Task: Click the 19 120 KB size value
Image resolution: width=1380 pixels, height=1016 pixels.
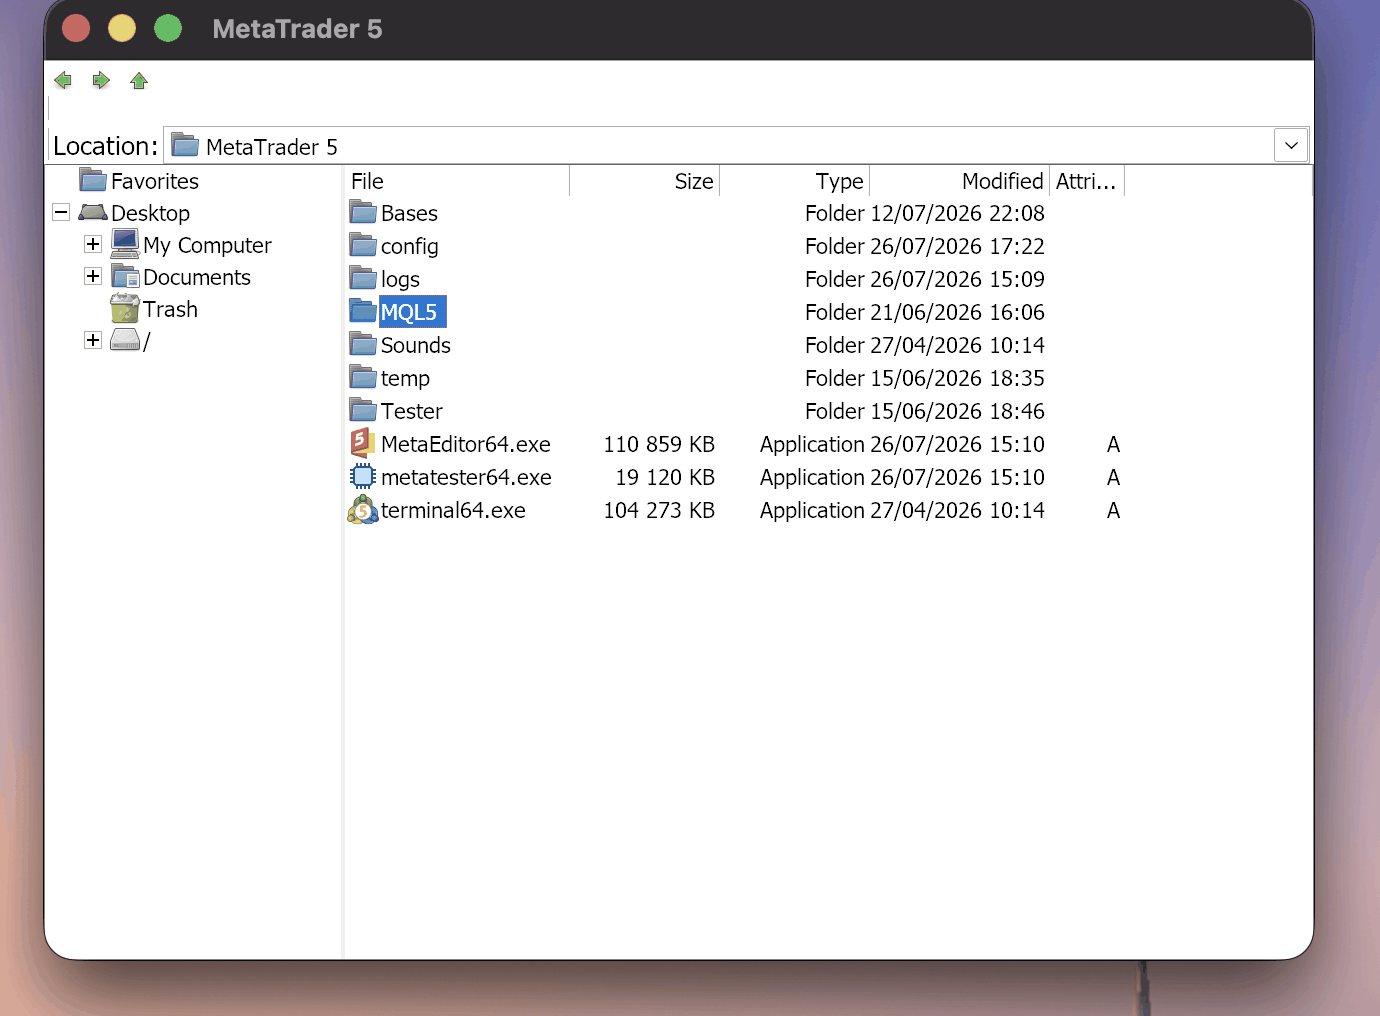Action: (665, 477)
